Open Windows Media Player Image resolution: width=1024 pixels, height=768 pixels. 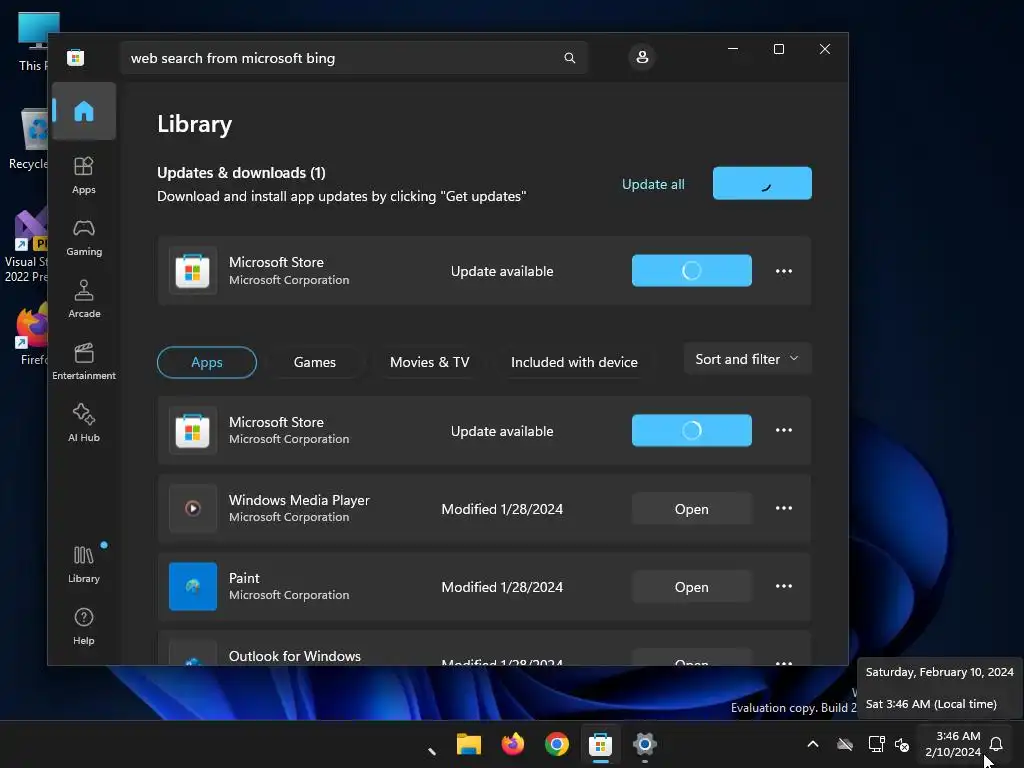[x=692, y=509]
